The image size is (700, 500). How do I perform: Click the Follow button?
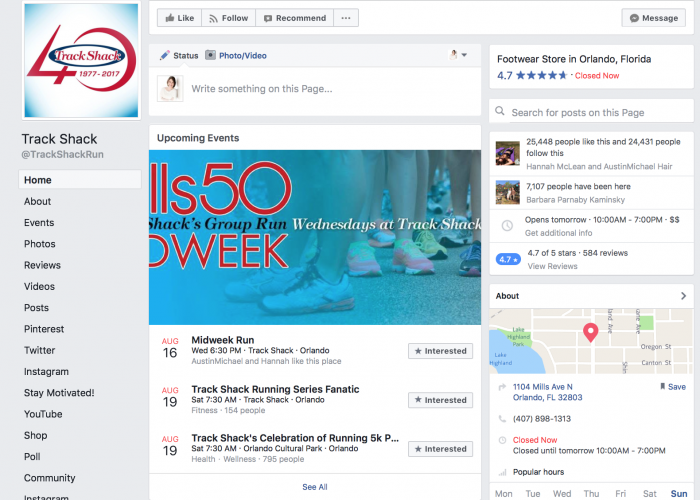[229, 18]
